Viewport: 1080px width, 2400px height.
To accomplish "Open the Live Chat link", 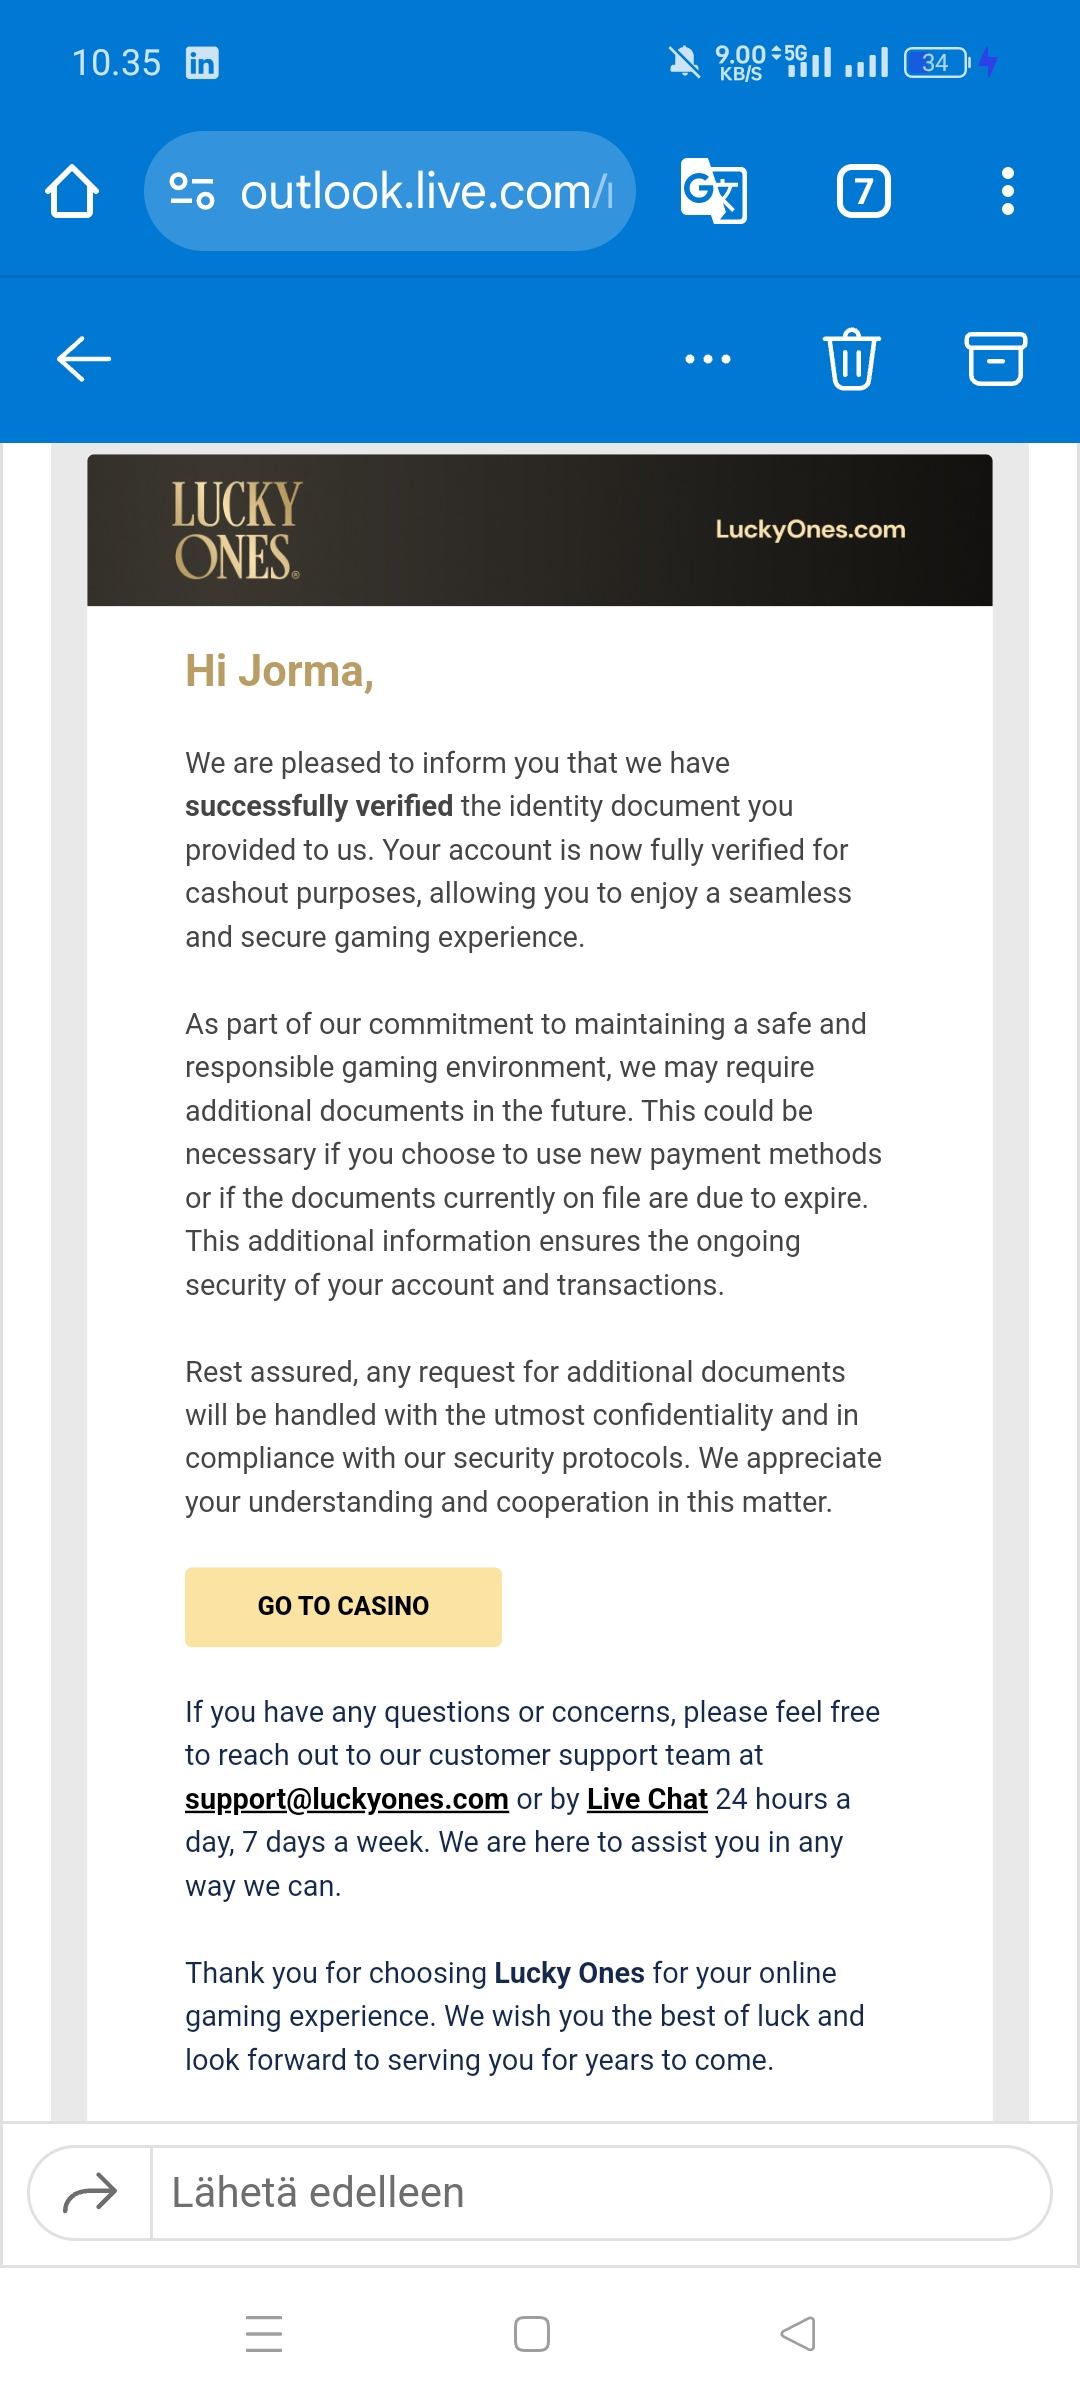I will click(647, 1799).
